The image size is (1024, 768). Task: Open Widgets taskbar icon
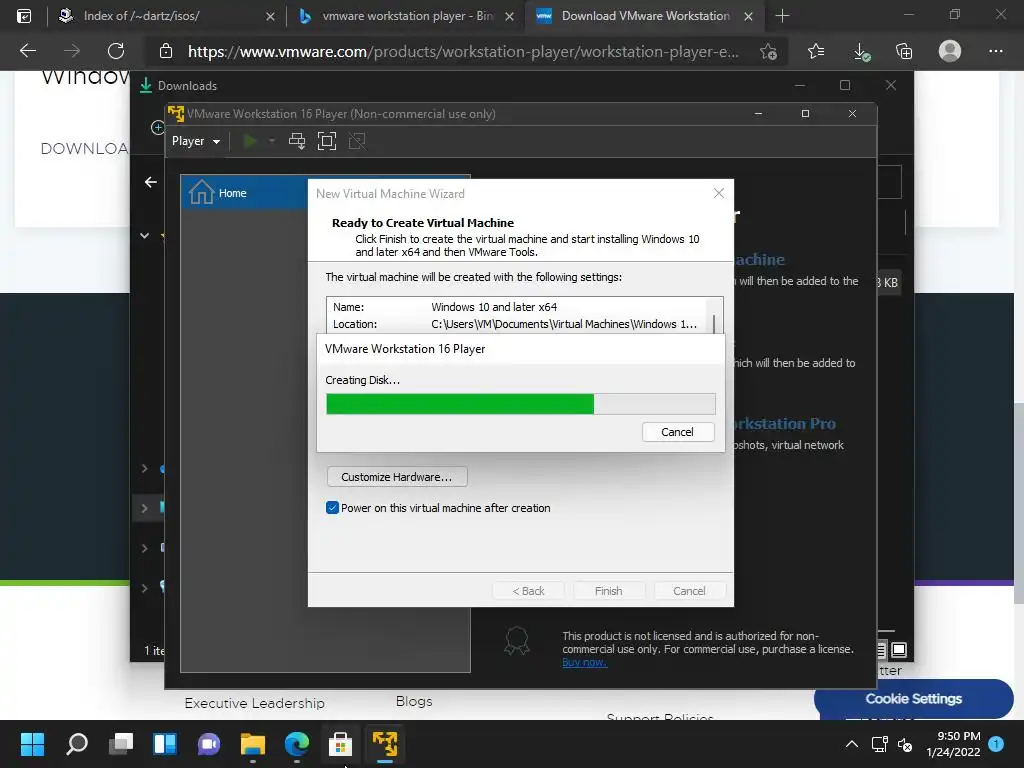pyautogui.click(x=165, y=744)
